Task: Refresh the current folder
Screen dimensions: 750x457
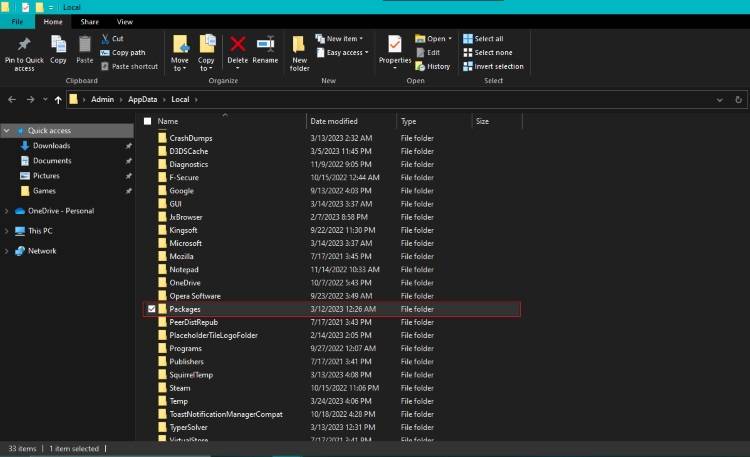Action: click(x=739, y=100)
